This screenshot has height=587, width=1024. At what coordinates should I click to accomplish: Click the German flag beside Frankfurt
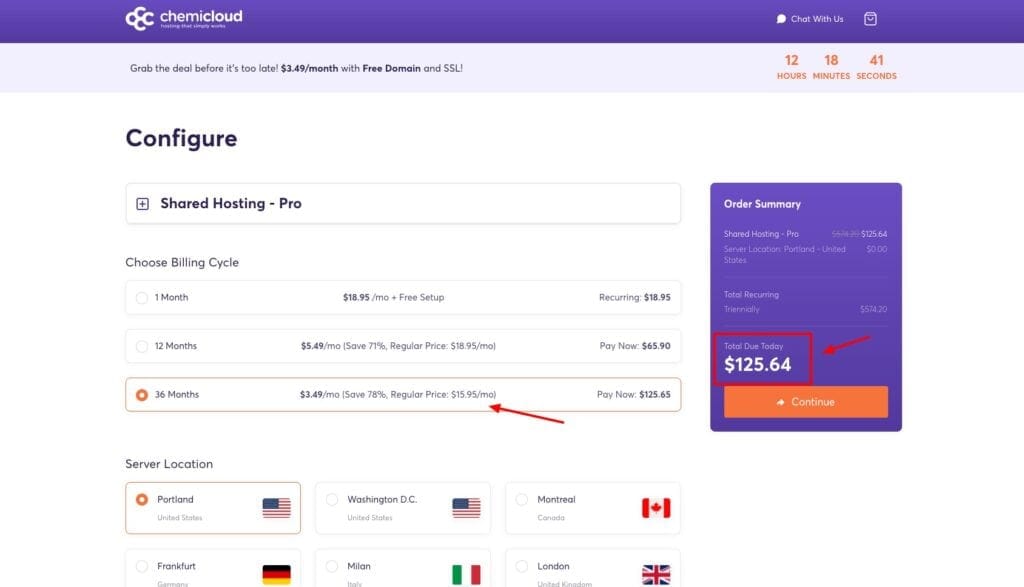pyautogui.click(x=277, y=571)
